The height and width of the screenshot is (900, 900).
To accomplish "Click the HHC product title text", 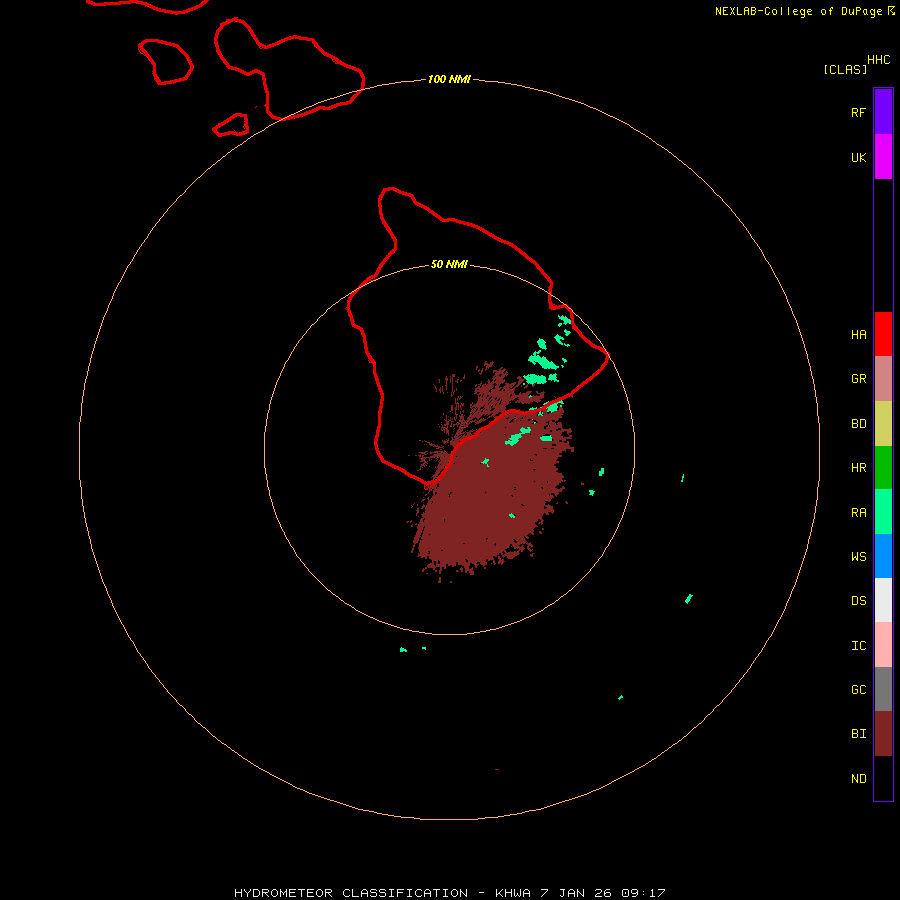I will pyautogui.click(x=878, y=60).
